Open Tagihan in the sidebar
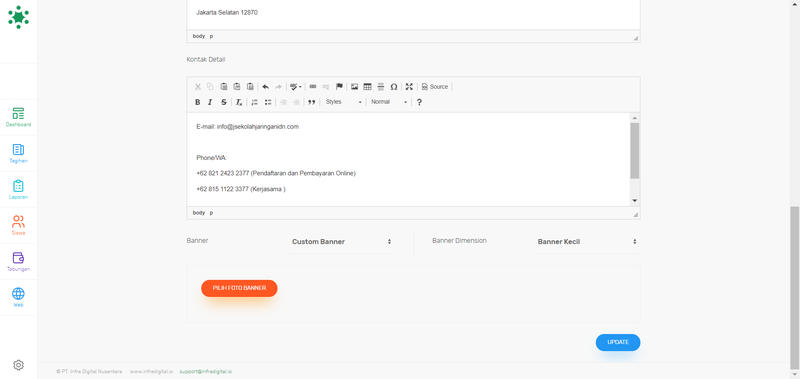The image size is (800, 379). point(18,154)
